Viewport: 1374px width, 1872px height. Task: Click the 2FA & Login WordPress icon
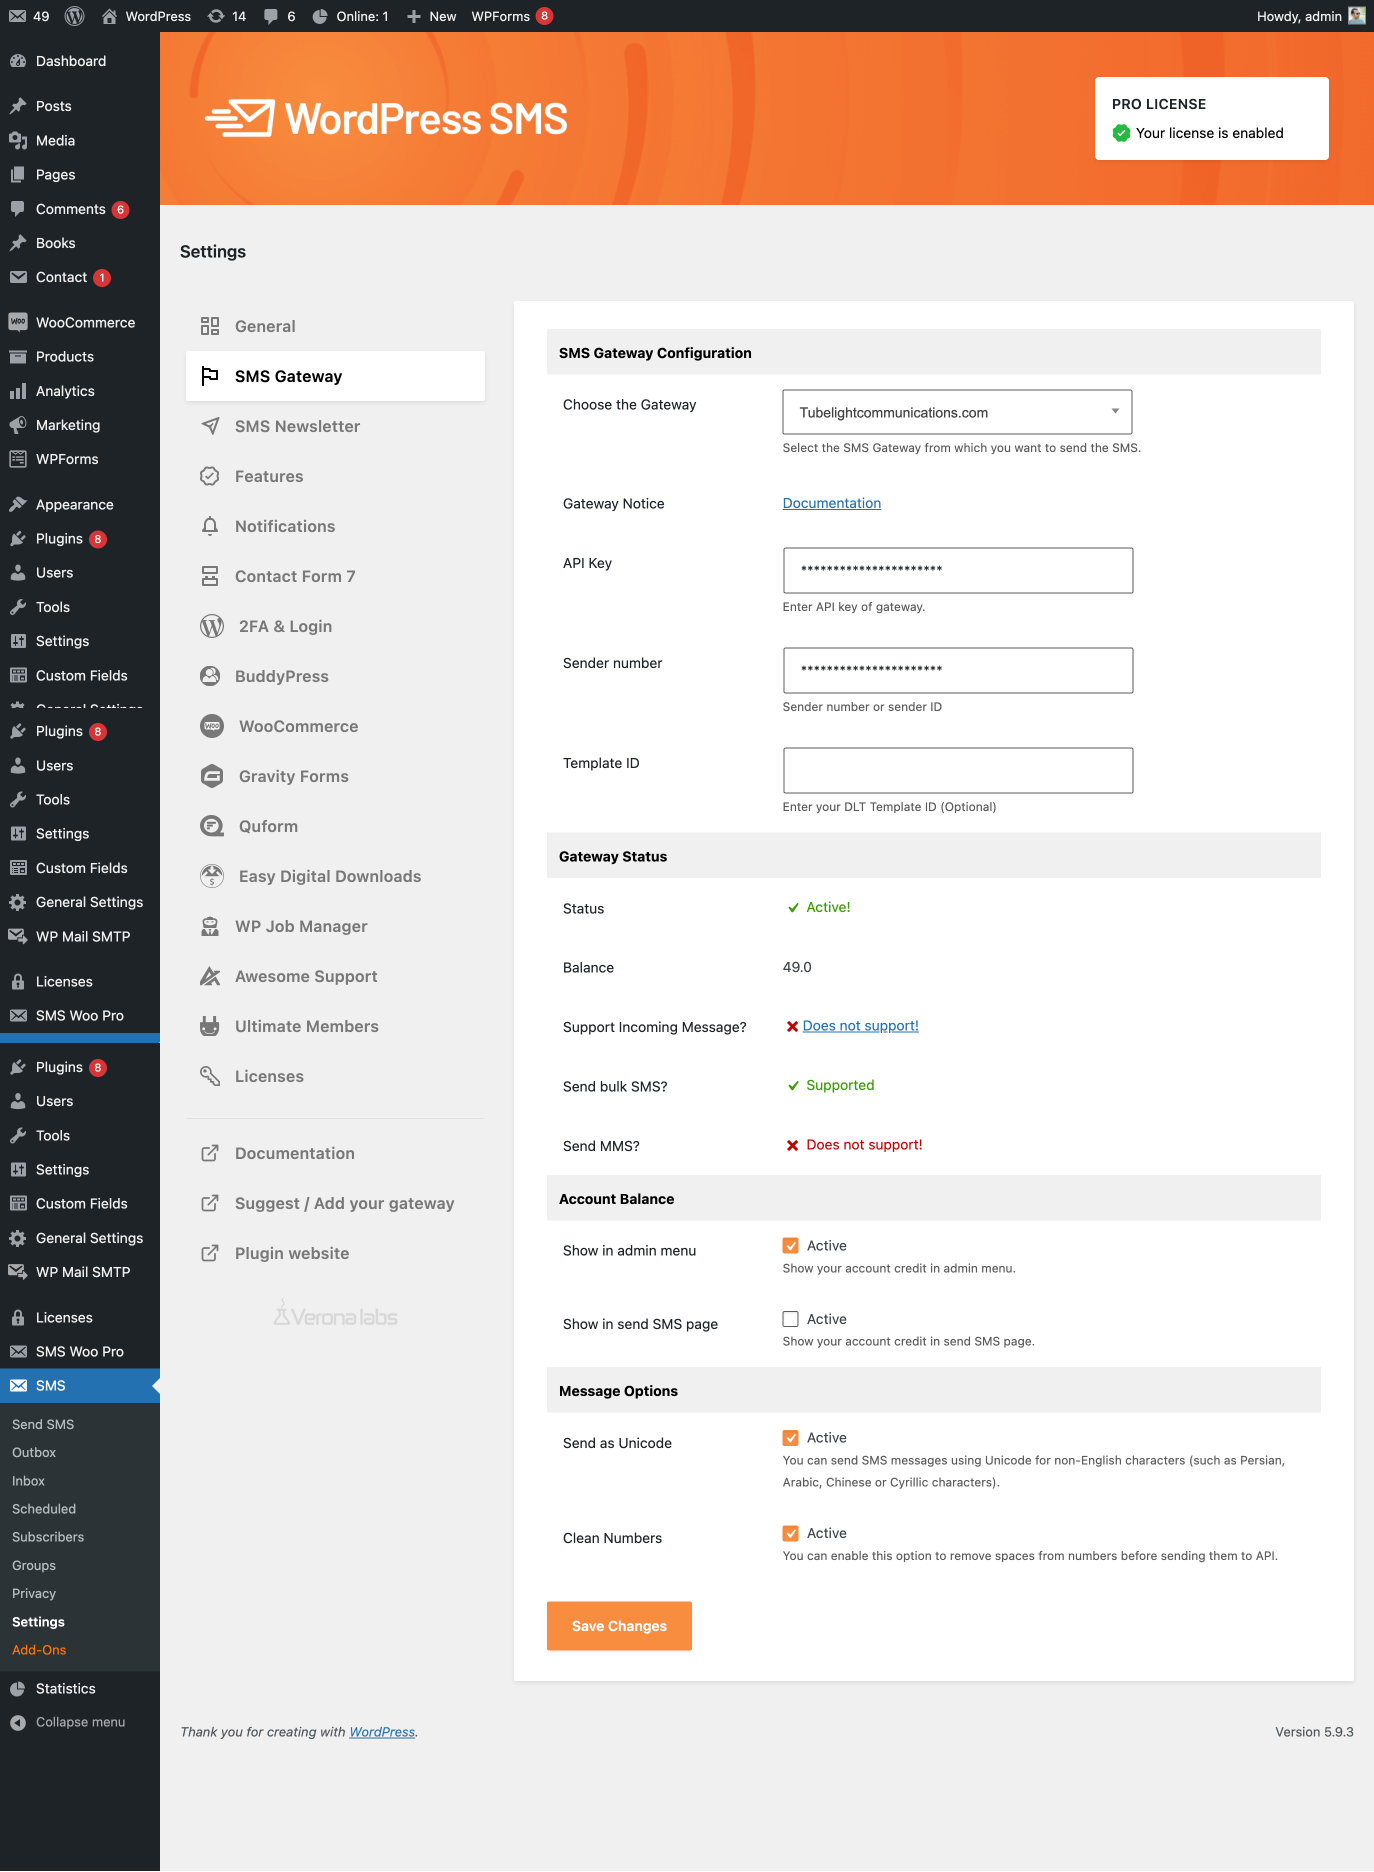click(212, 626)
